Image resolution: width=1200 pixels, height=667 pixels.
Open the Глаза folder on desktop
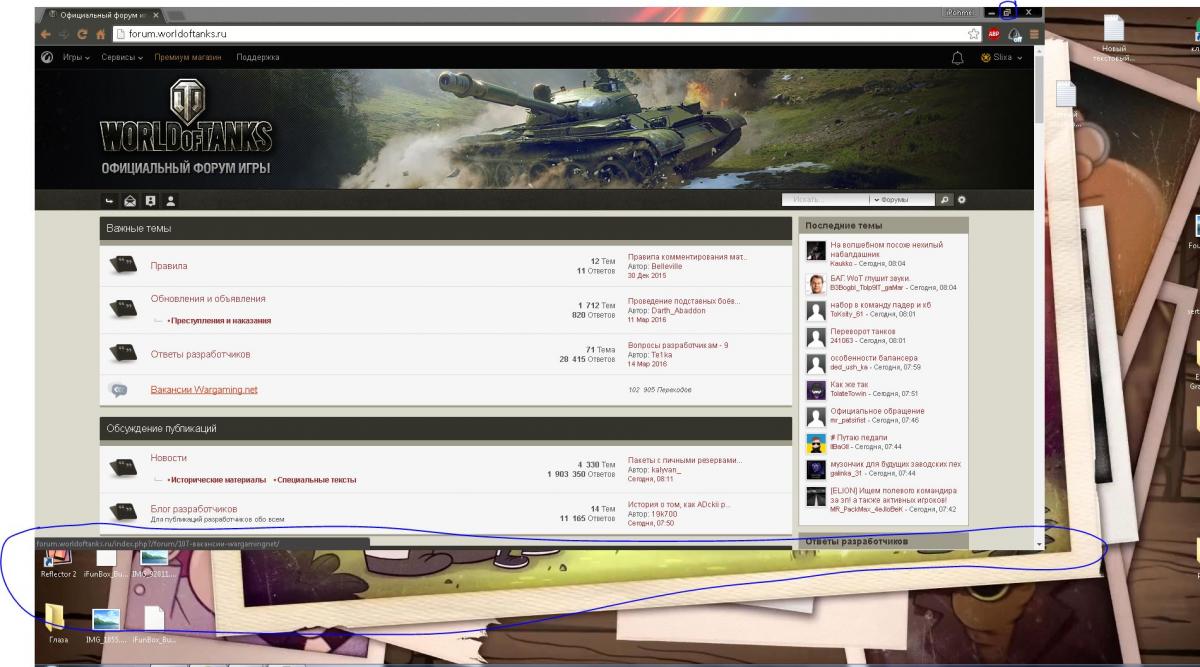[x=56, y=624]
